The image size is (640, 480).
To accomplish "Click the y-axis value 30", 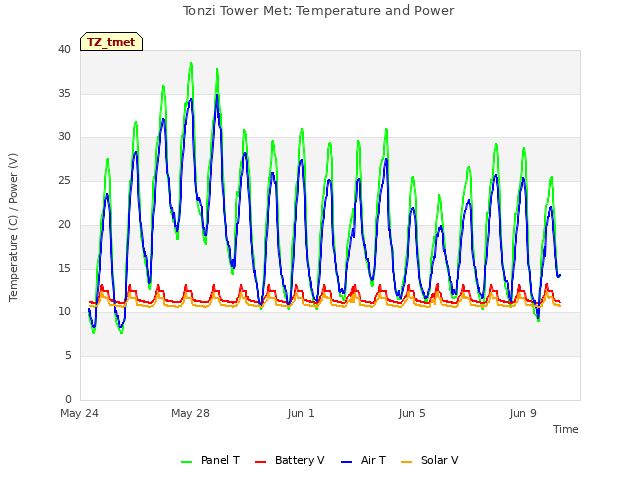I will coord(64,137).
